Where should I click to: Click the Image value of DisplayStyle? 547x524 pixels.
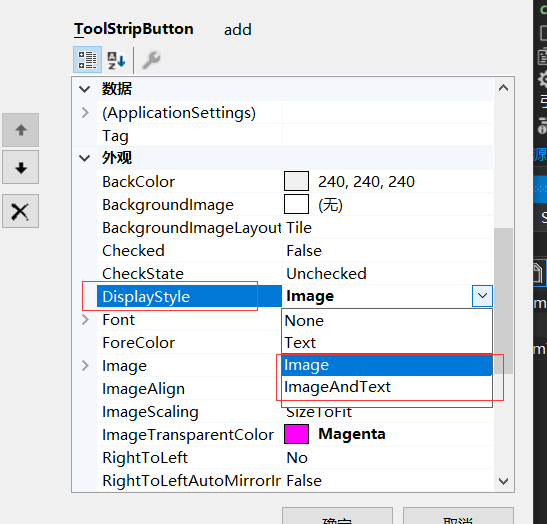pos(310,296)
